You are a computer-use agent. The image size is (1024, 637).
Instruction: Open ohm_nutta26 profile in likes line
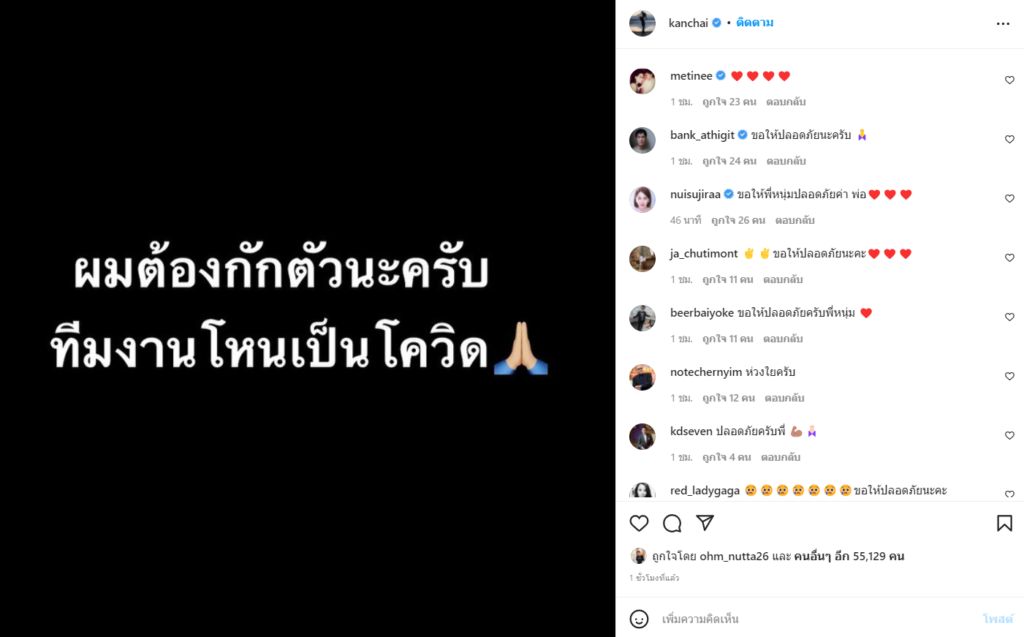(733, 557)
